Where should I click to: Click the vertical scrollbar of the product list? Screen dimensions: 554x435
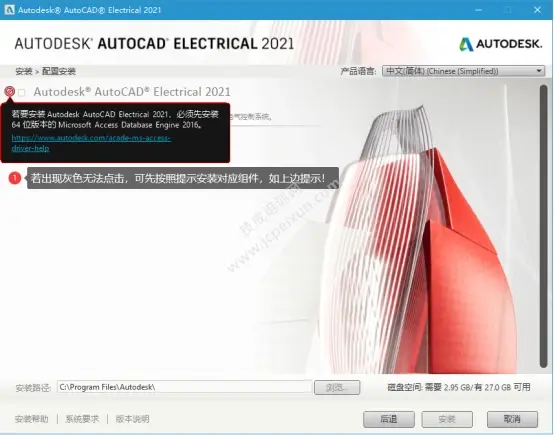point(543,226)
